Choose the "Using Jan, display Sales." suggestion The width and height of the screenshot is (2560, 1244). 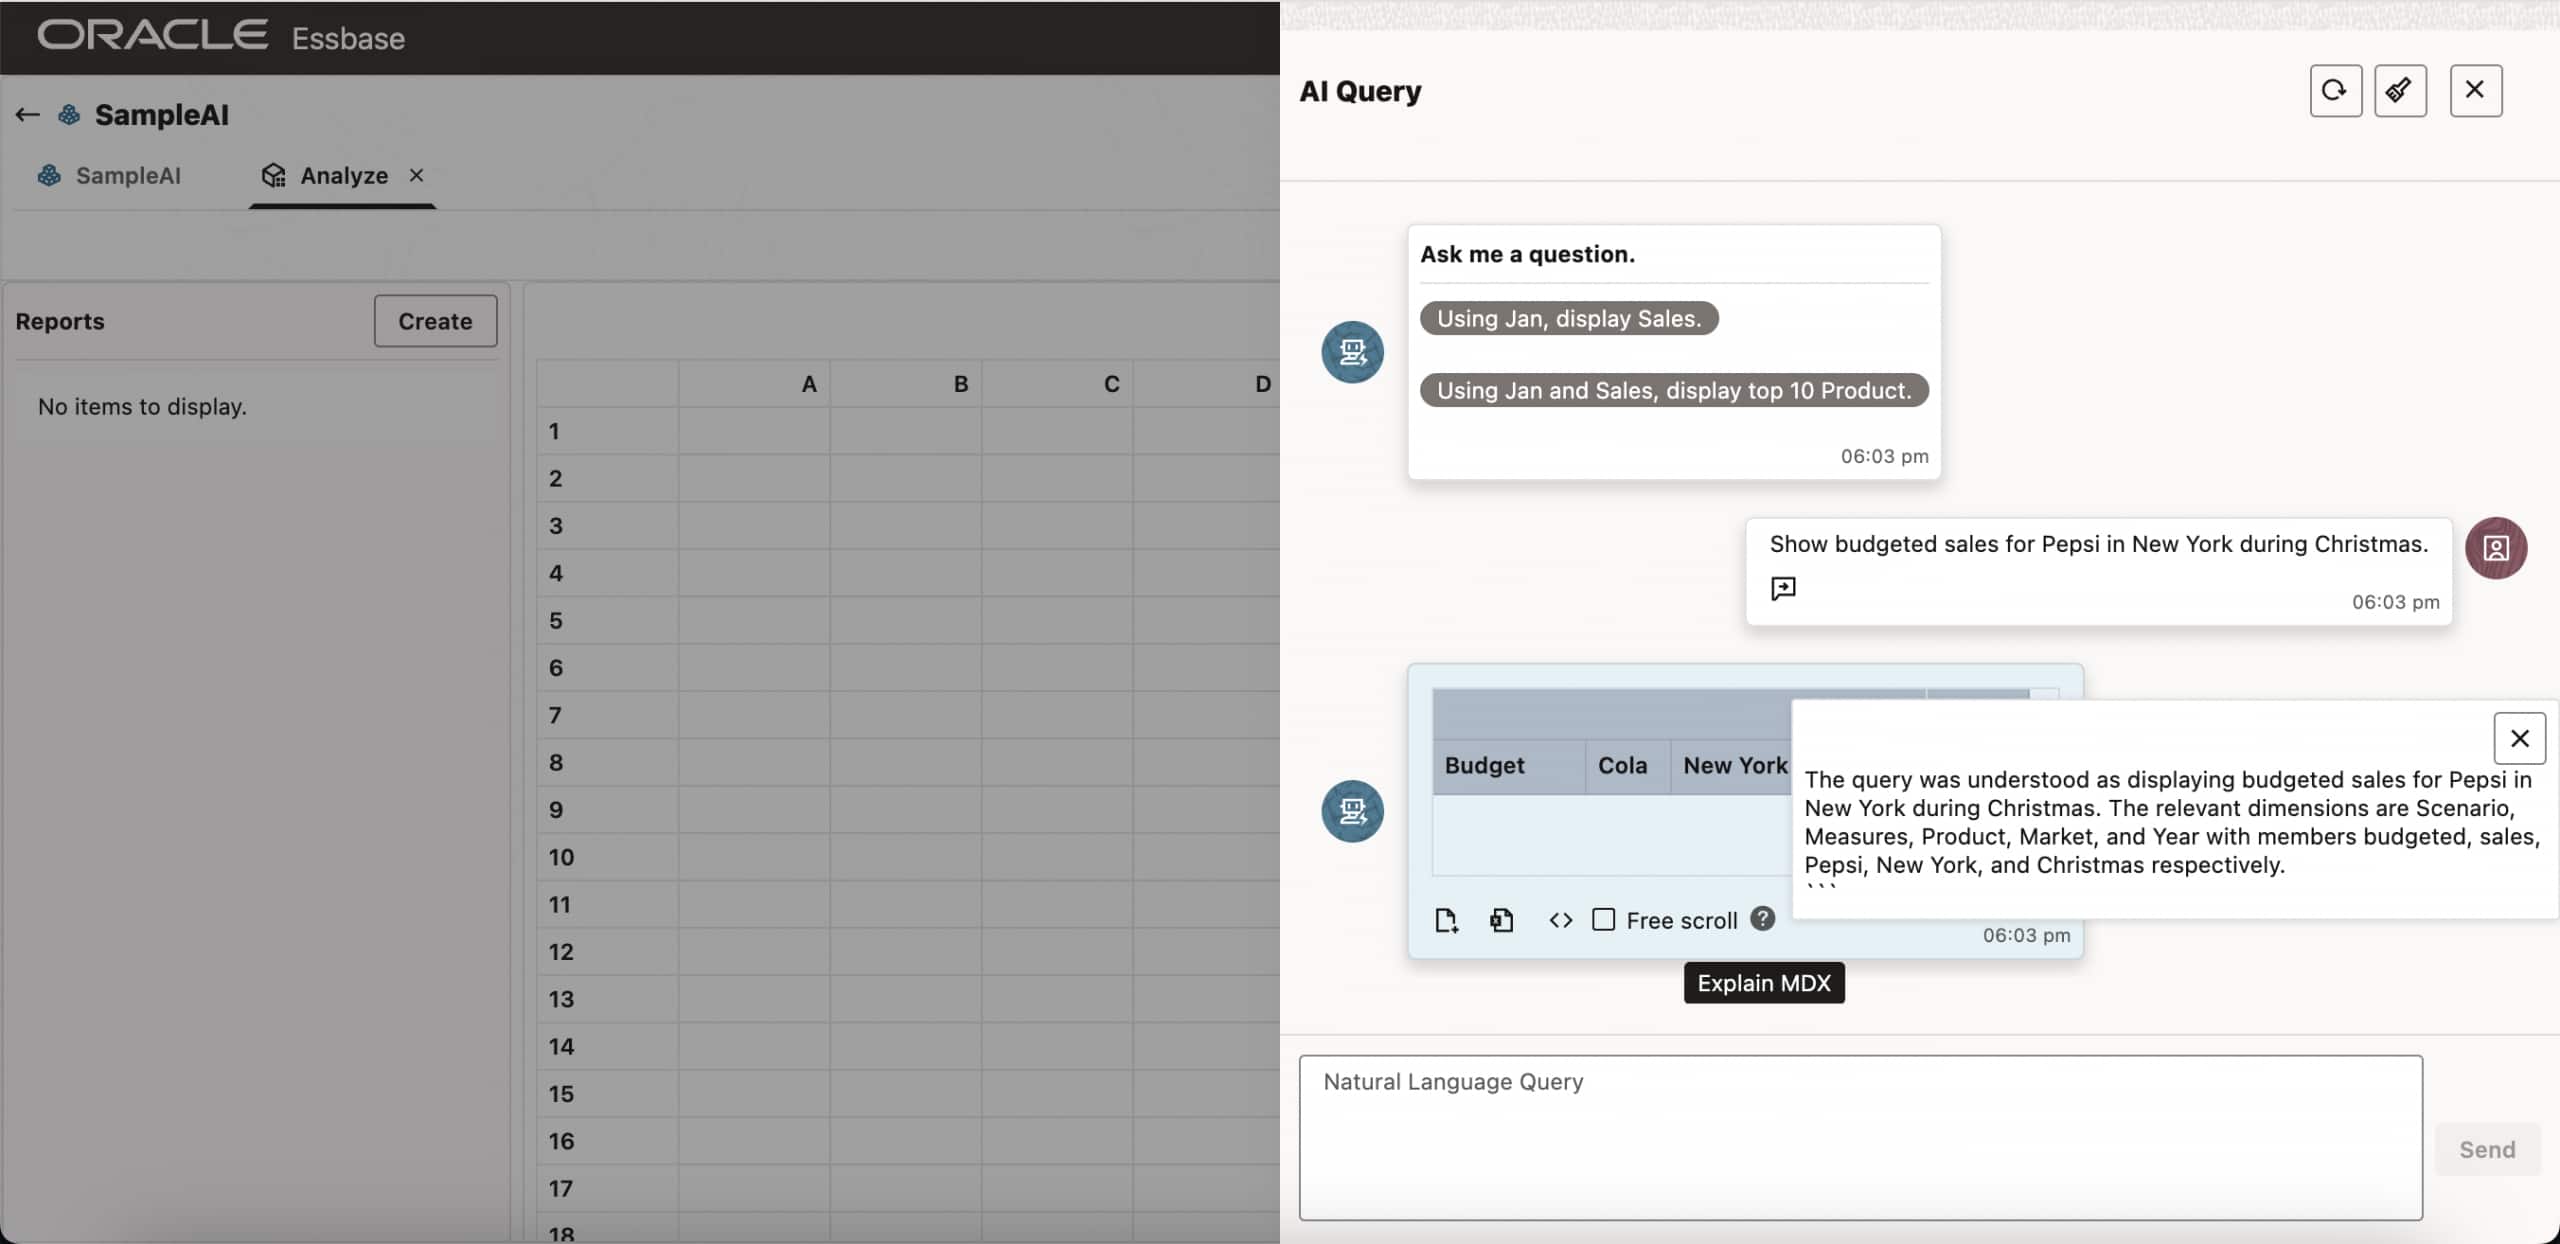pos(1568,318)
